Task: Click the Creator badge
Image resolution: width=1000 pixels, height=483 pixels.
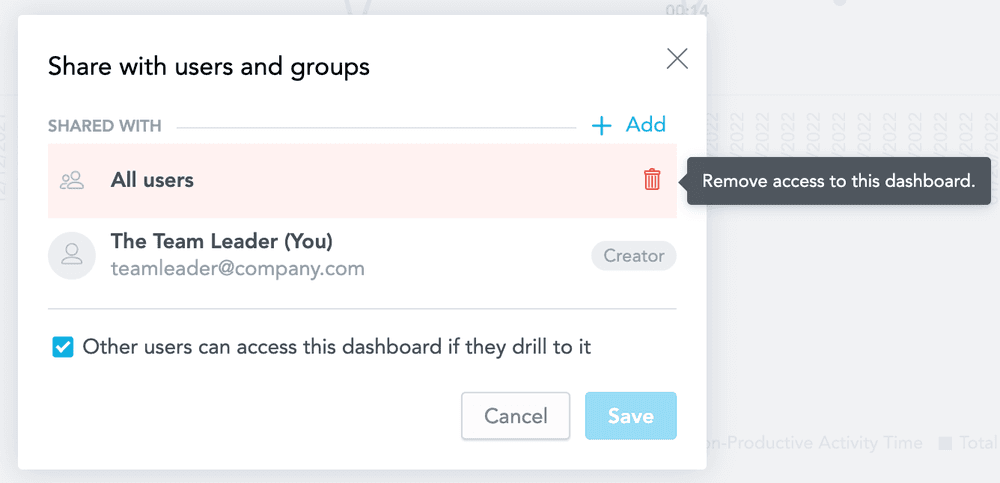Action: coord(634,256)
